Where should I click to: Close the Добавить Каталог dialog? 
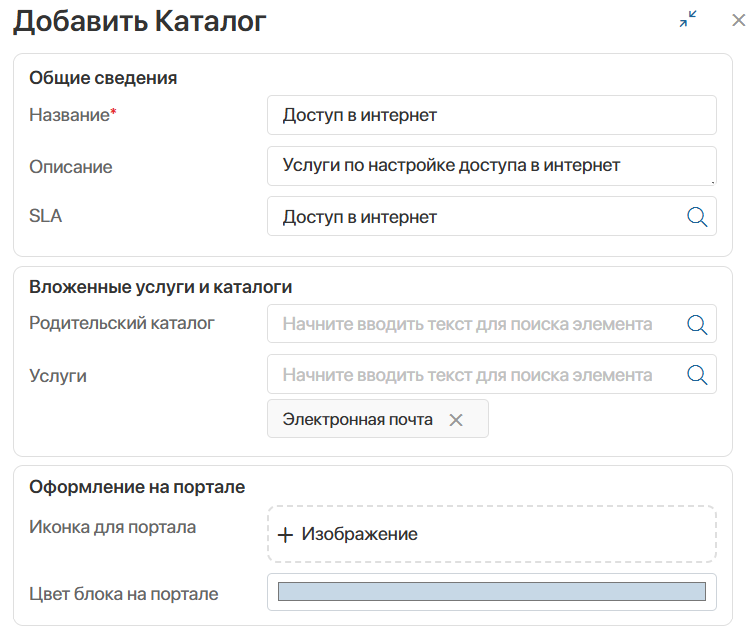click(x=739, y=20)
